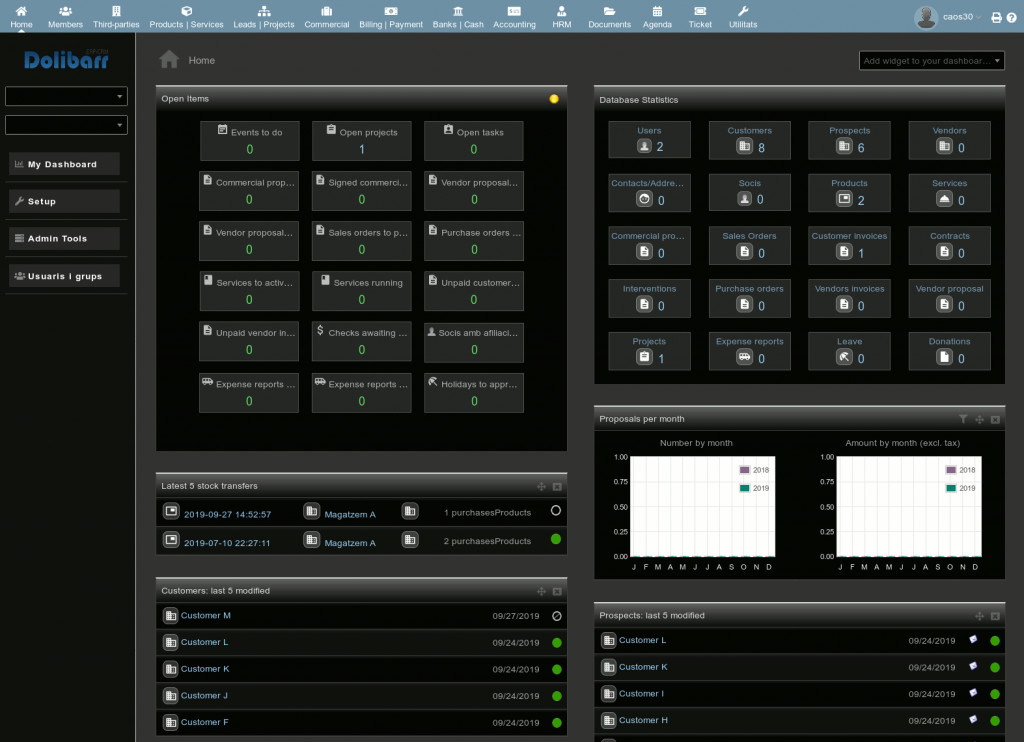Expand the caos30 user dropdown arrow
Viewport: 1024px width, 742px height.
978,18
